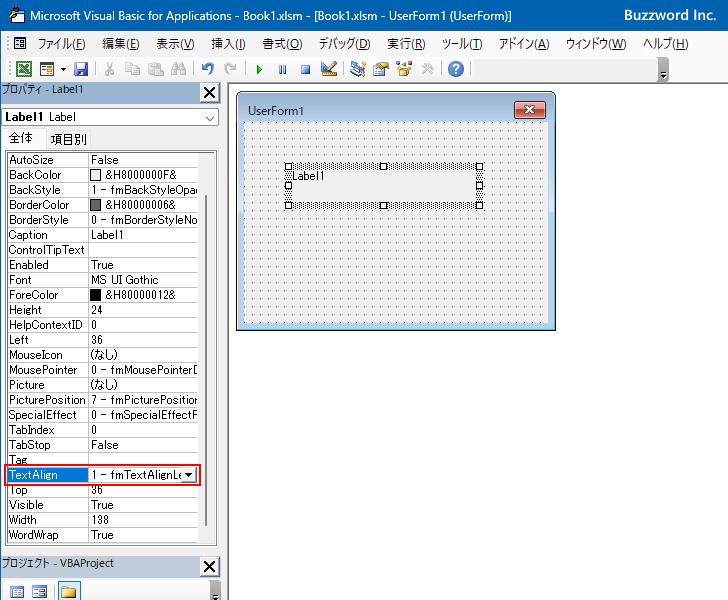Open the ウィンドウ(W) menu
Screen dimensions: 728x600
click(x=596, y=44)
